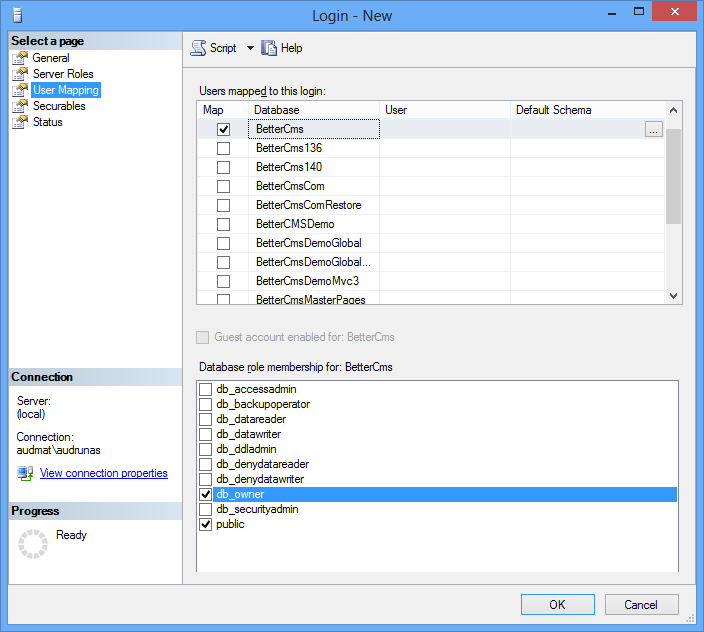Open the General page
The width and height of the screenshot is (704, 632).
pos(51,58)
